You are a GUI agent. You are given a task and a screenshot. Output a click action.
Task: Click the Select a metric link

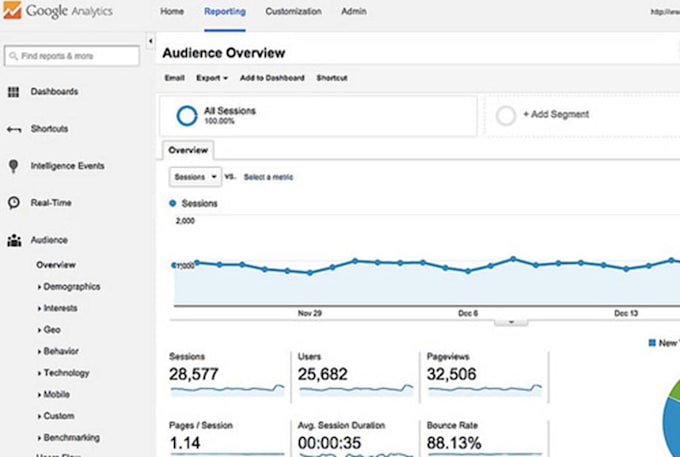(x=268, y=177)
